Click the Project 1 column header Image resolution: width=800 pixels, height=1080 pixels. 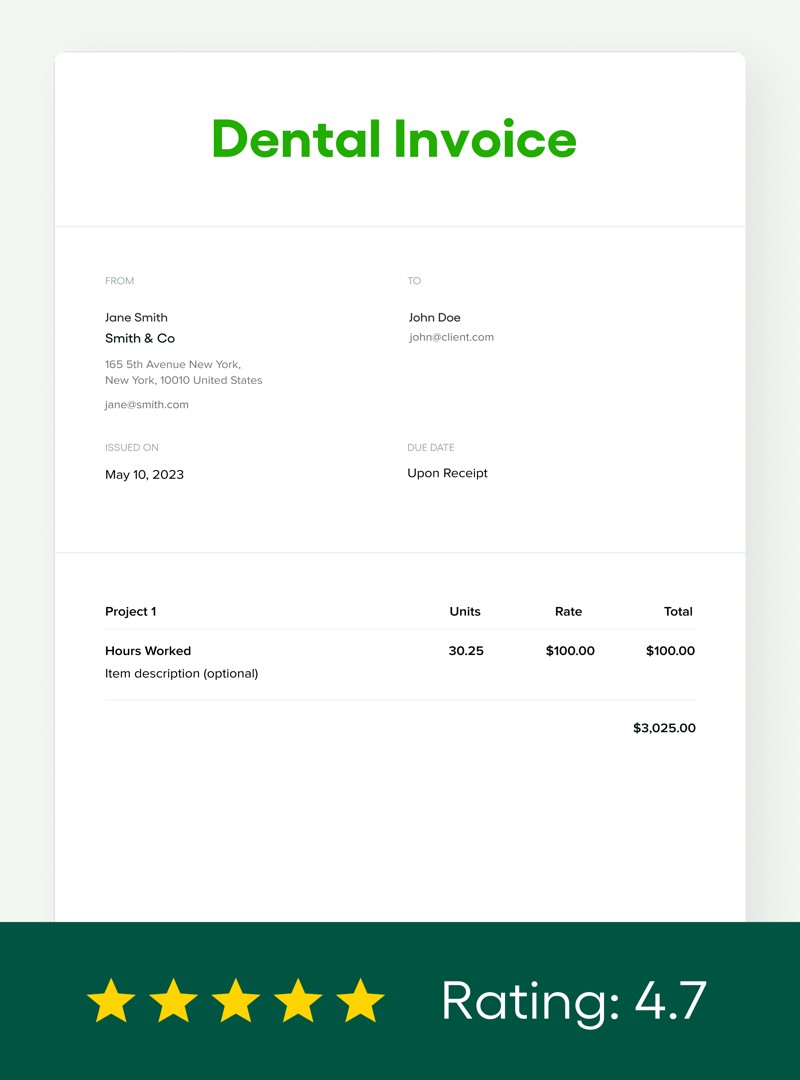tap(131, 612)
